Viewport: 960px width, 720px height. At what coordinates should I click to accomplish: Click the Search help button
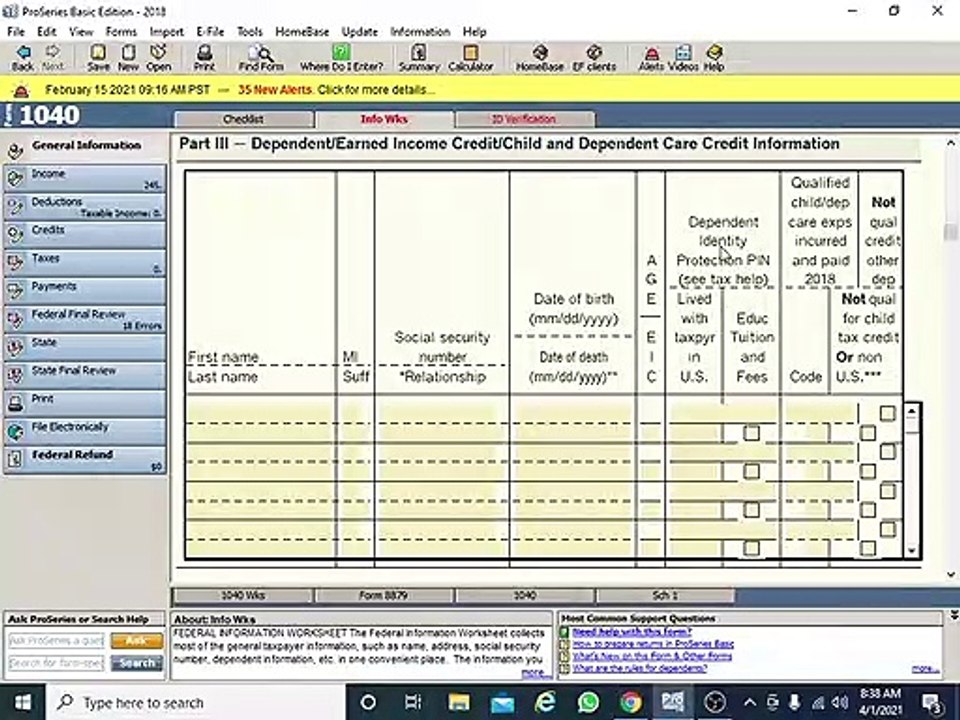coord(137,663)
